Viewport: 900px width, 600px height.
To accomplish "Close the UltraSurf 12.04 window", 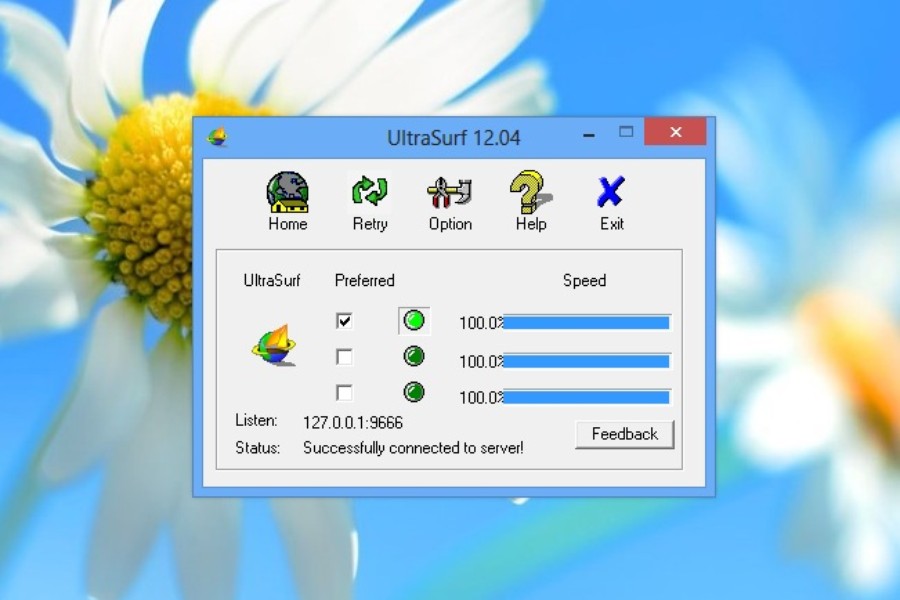I will pyautogui.click(x=675, y=132).
